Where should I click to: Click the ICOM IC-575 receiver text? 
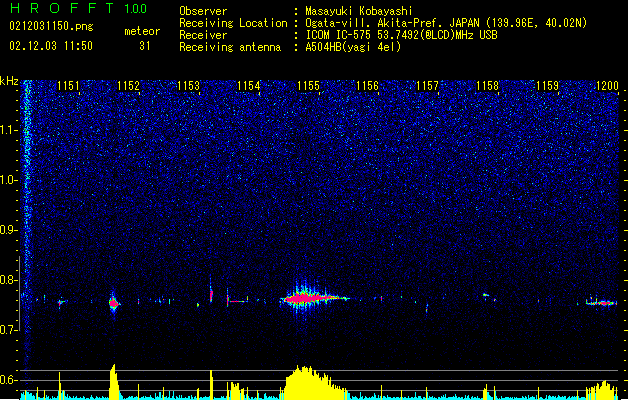pos(401,35)
